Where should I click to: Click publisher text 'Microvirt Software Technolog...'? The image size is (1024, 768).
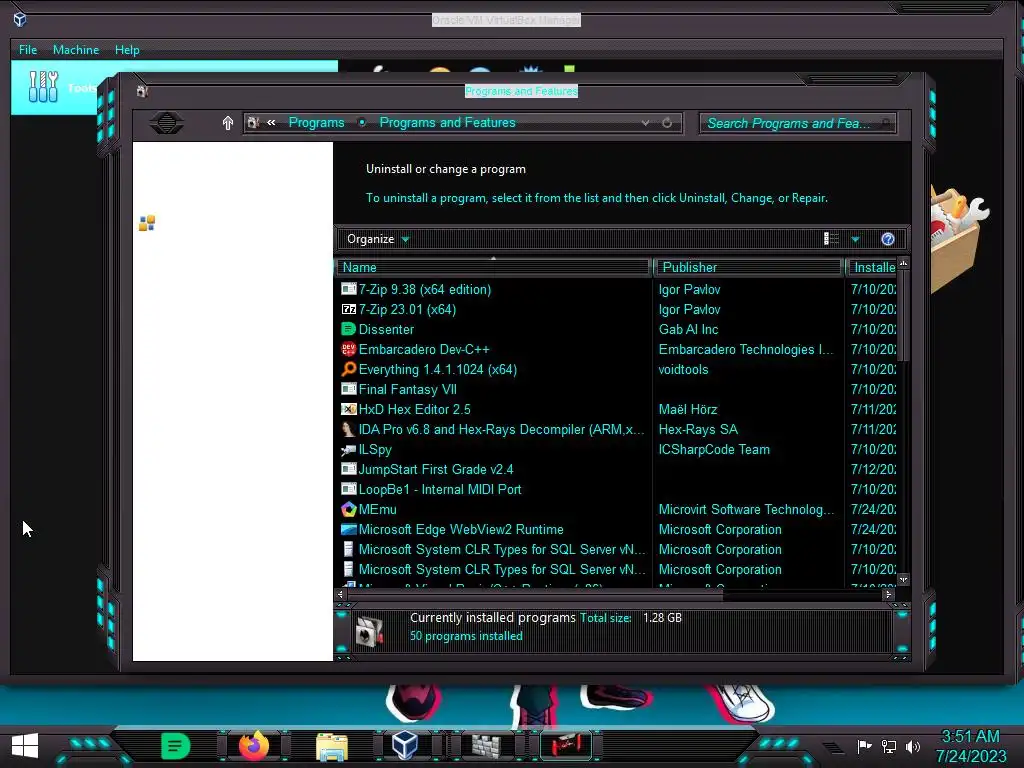746,509
